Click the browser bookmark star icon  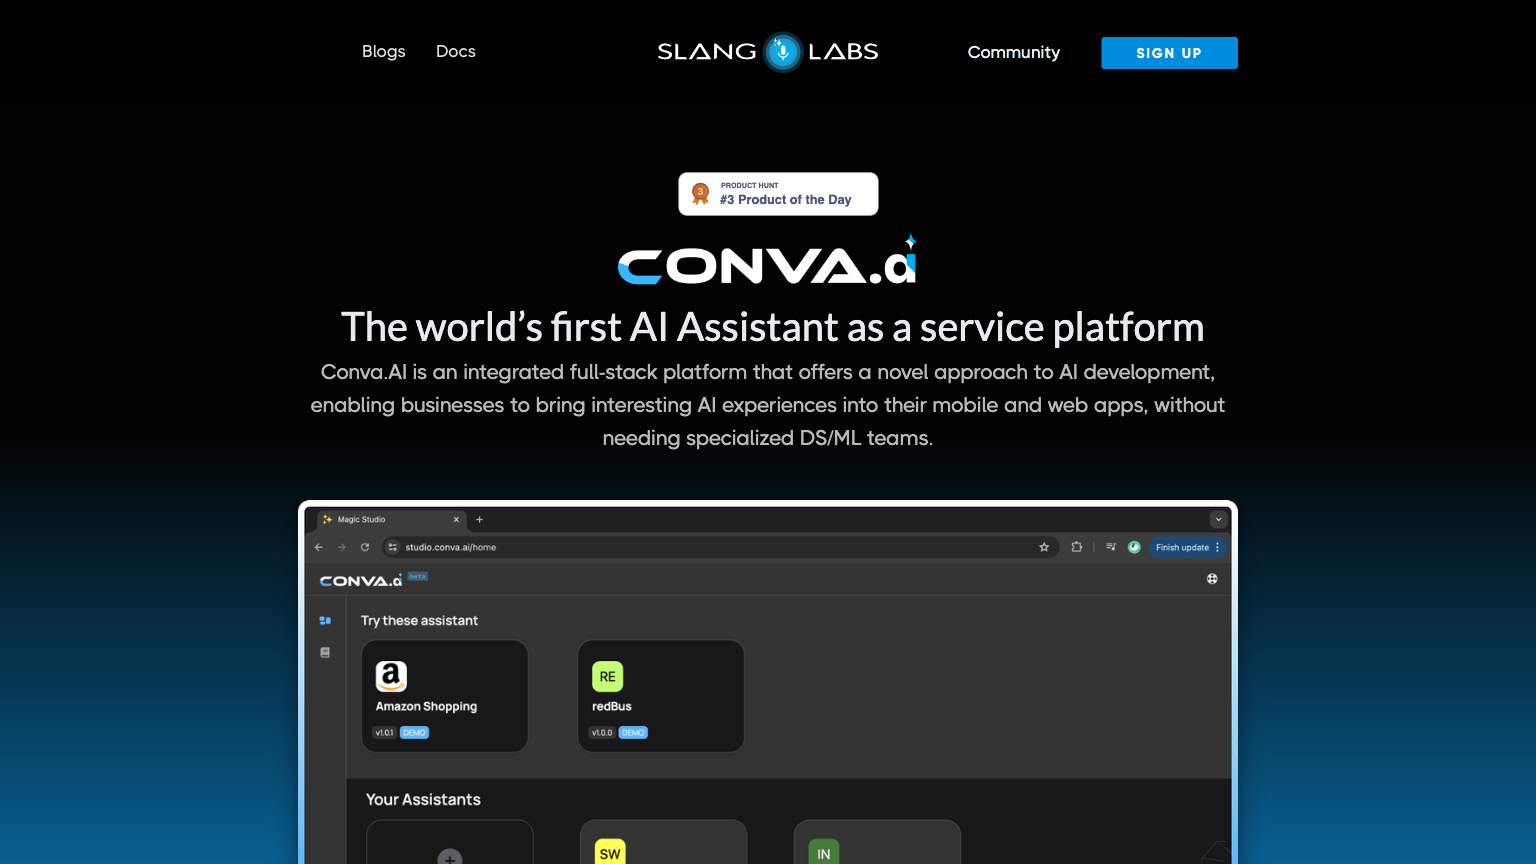(1045, 547)
